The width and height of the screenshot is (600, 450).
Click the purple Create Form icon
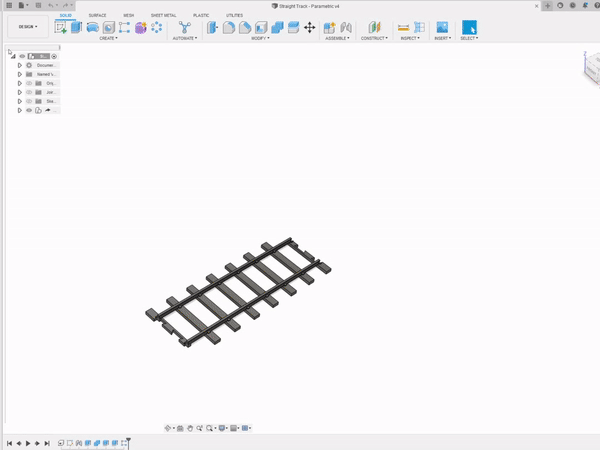pyautogui.click(x=140, y=28)
